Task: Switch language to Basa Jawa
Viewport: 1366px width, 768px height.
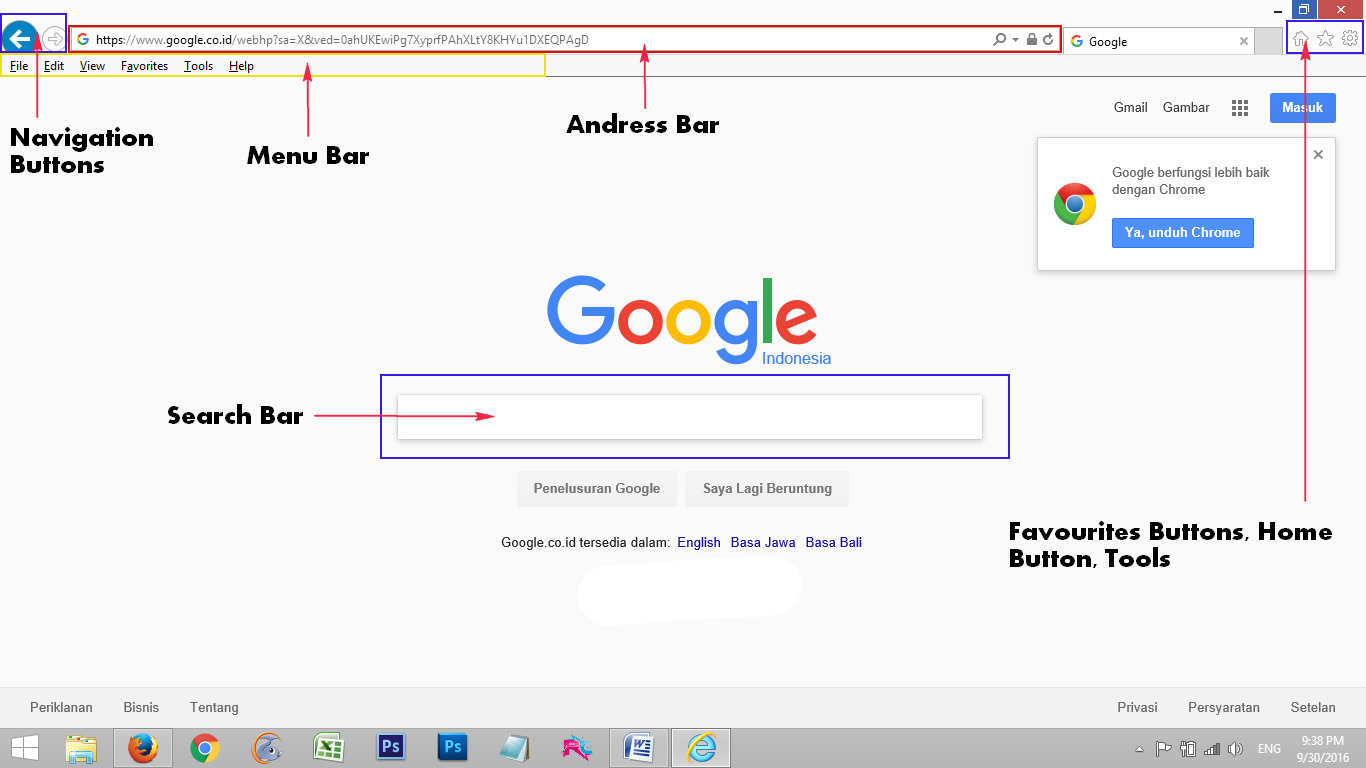Action: 763,542
